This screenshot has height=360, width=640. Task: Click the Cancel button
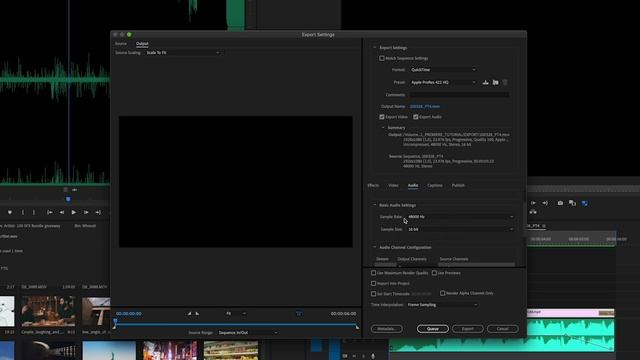(502, 329)
